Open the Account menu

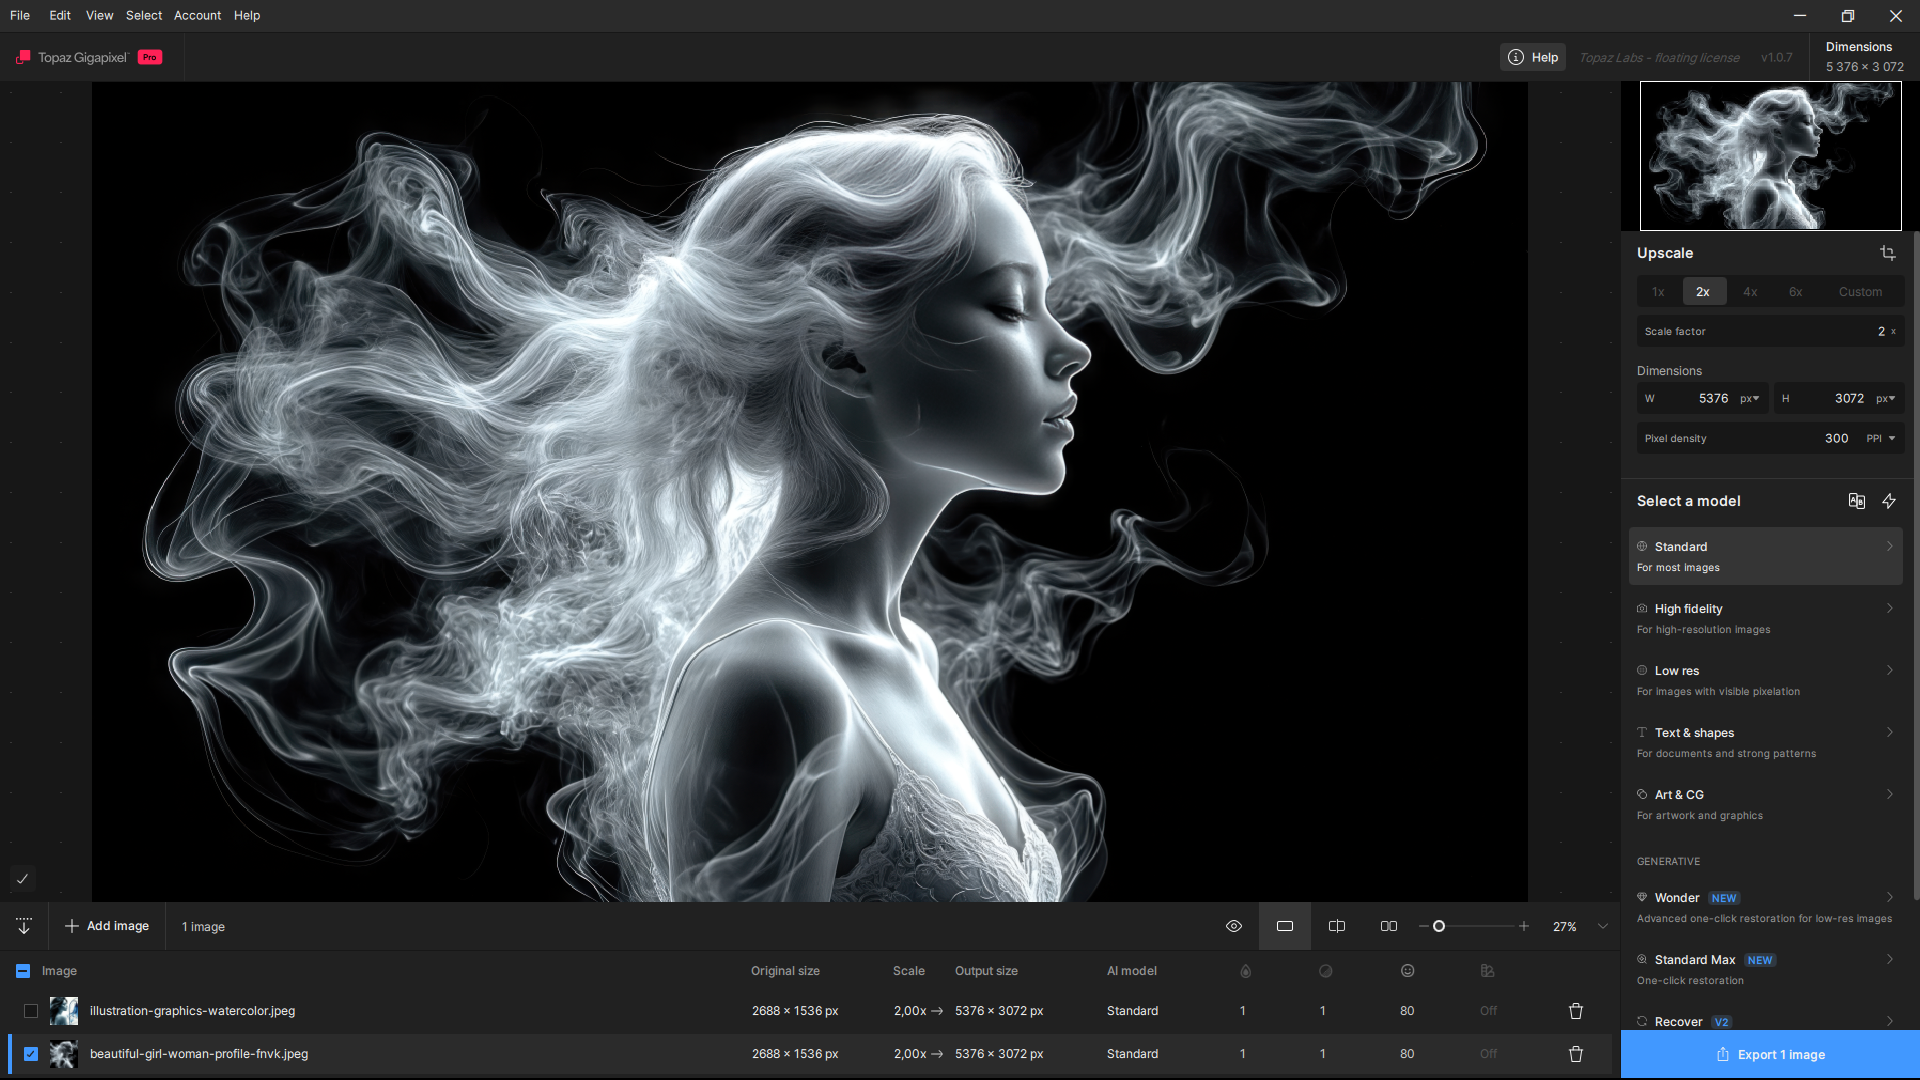coord(197,15)
